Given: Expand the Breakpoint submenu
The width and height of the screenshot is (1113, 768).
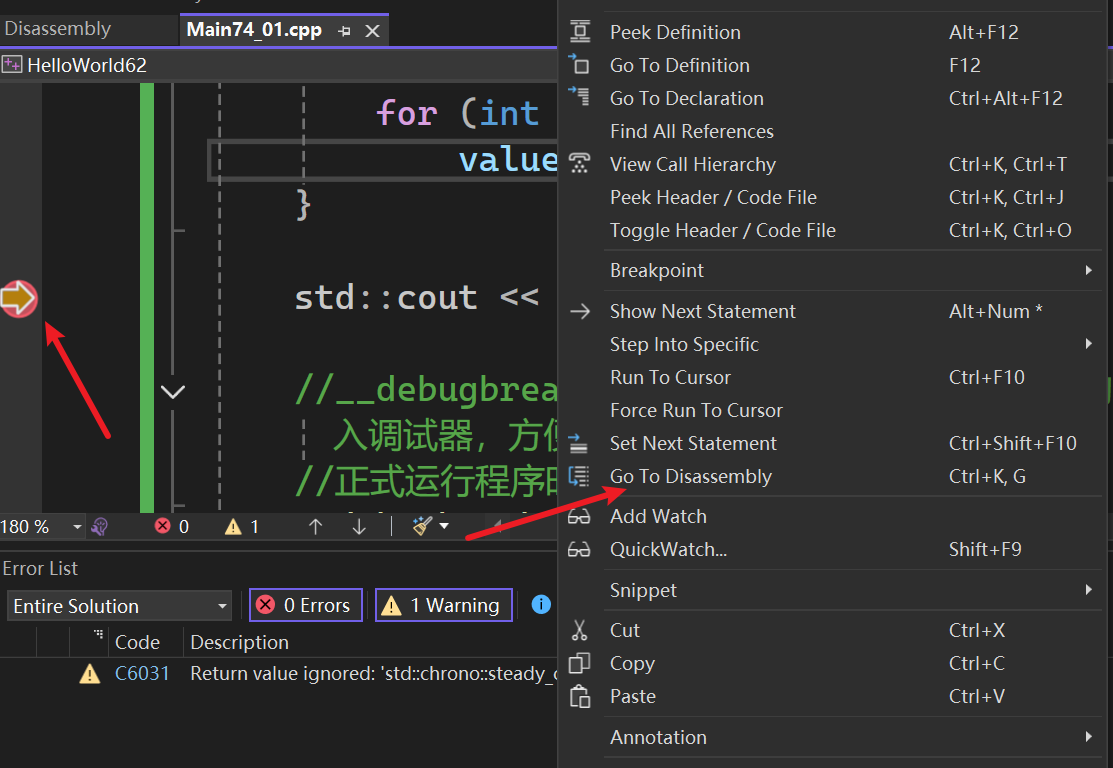Looking at the screenshot, I should point(656,270).
